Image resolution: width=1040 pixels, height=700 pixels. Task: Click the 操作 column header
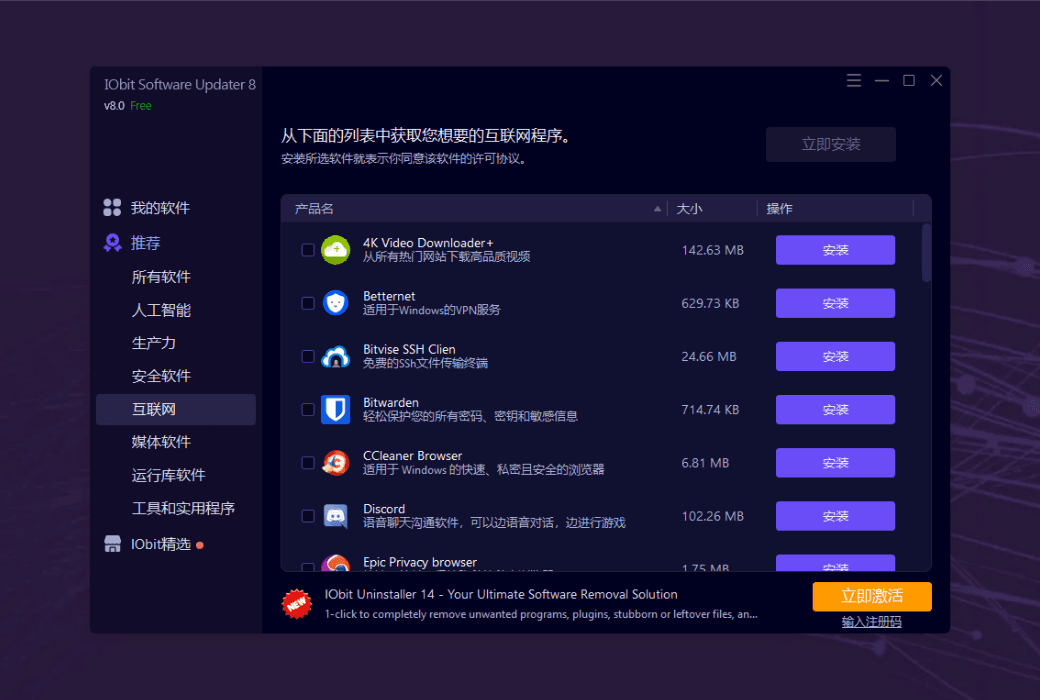[779, 208]
